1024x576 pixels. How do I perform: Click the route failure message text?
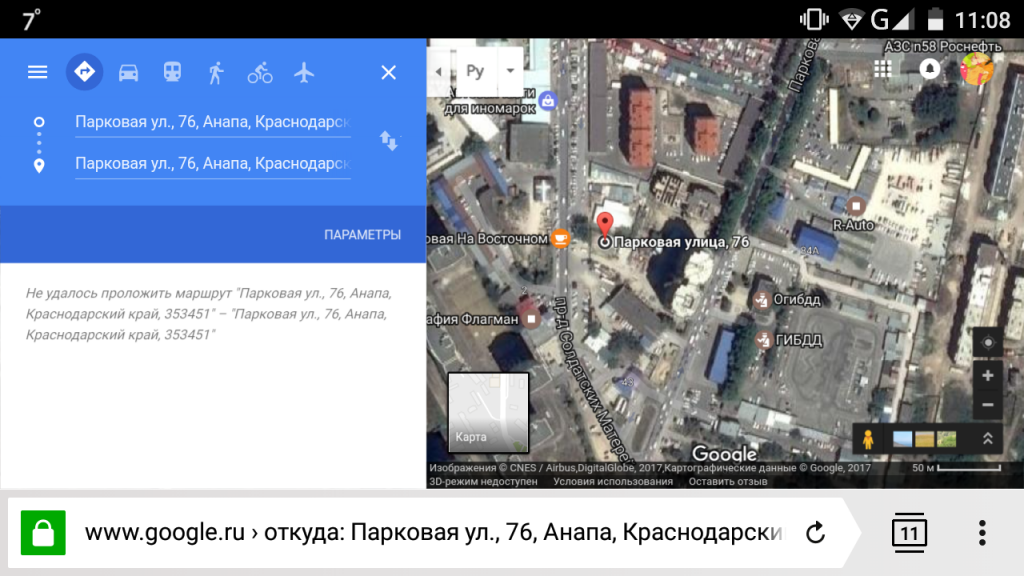209,314
